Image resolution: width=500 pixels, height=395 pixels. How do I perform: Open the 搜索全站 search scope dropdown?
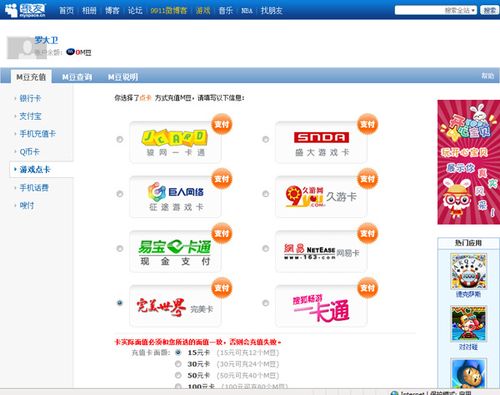pyautogui.click(x=460, y=10)
